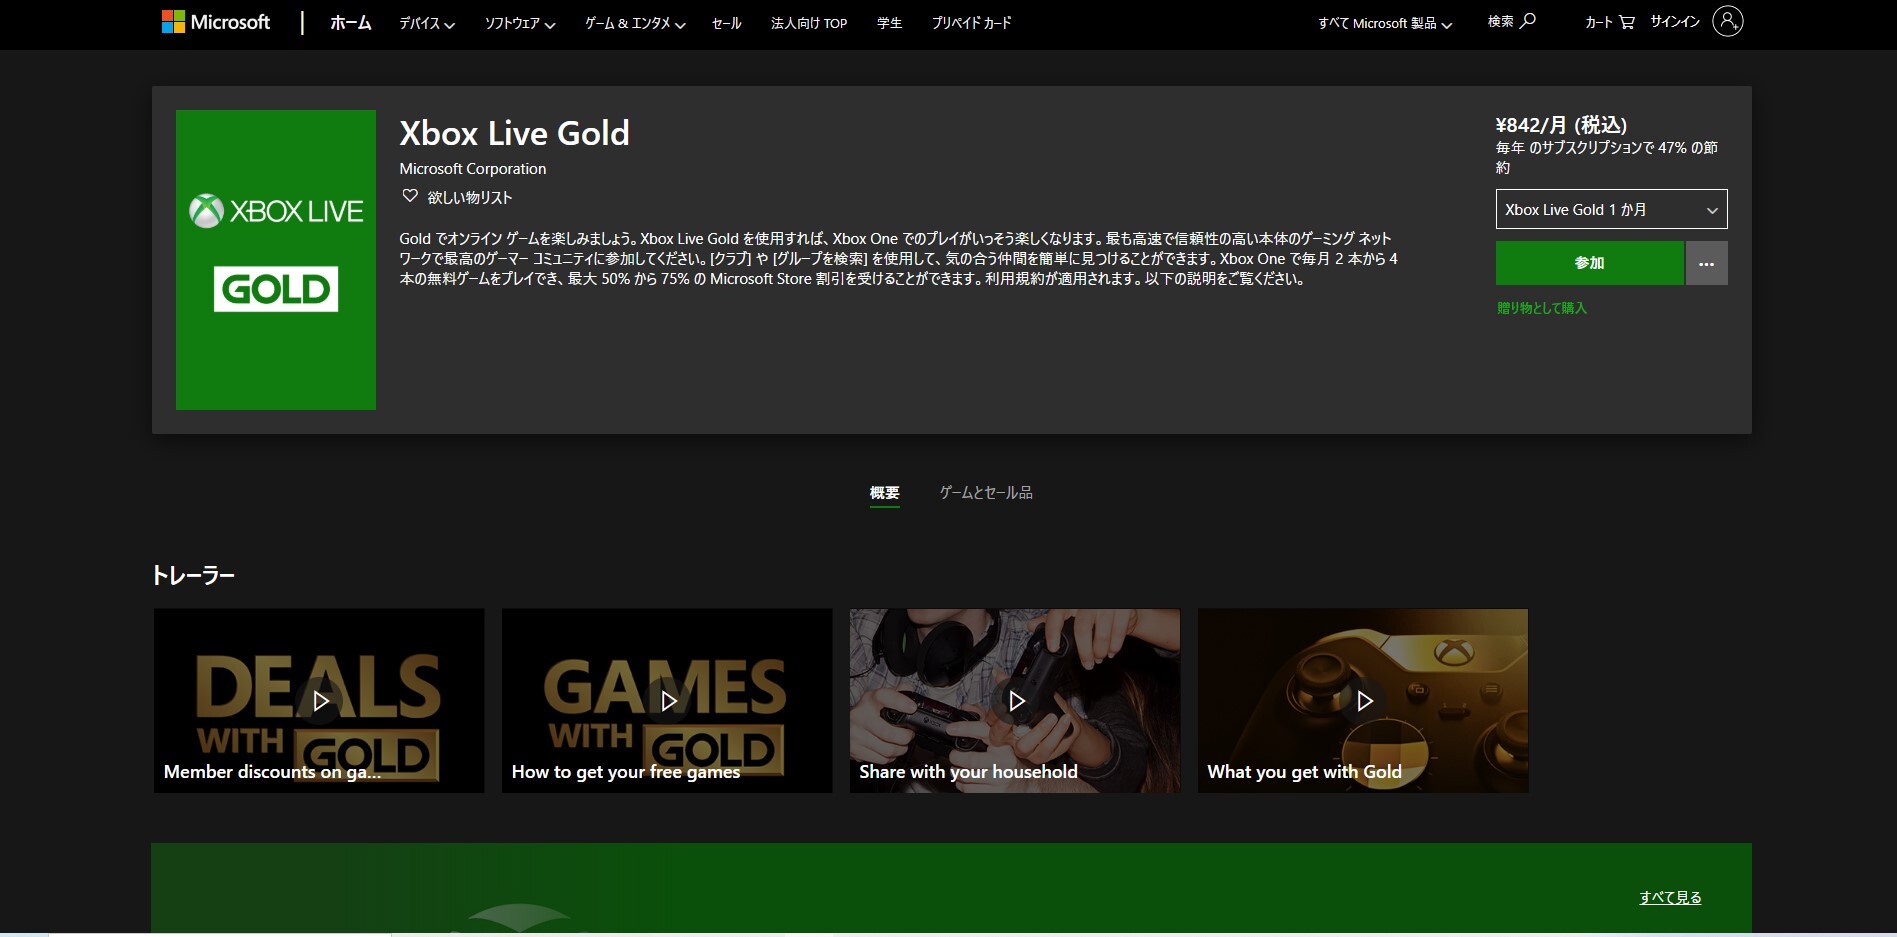Open the Xbox Live Gold 1 か月 dropdown
Screen dimensions: 1897x937
(x=1611, y=209)
